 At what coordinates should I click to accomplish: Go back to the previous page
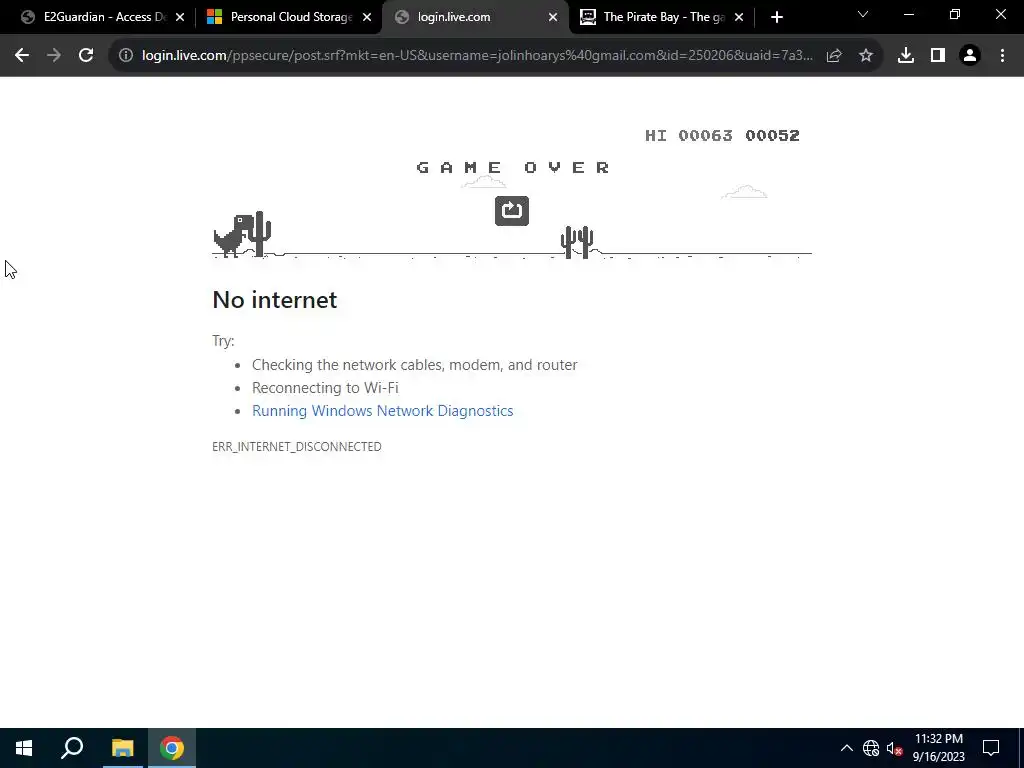(22, 56)
